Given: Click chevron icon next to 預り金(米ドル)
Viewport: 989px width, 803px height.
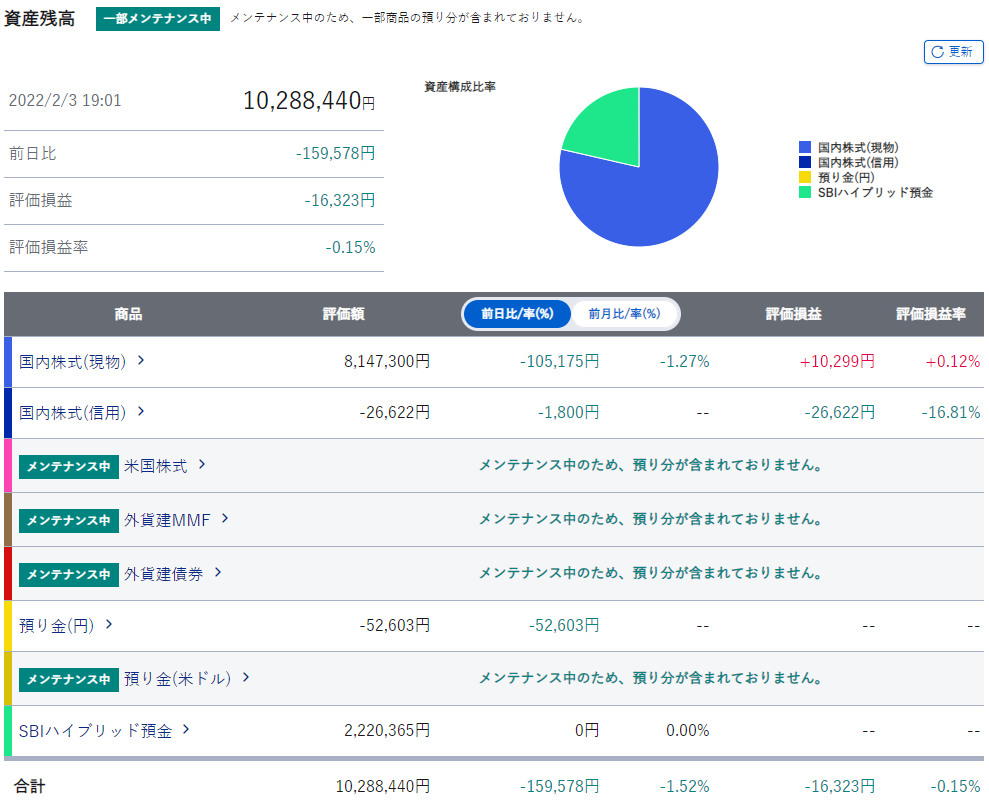Looking at the screenshot, I should [246, 678].
